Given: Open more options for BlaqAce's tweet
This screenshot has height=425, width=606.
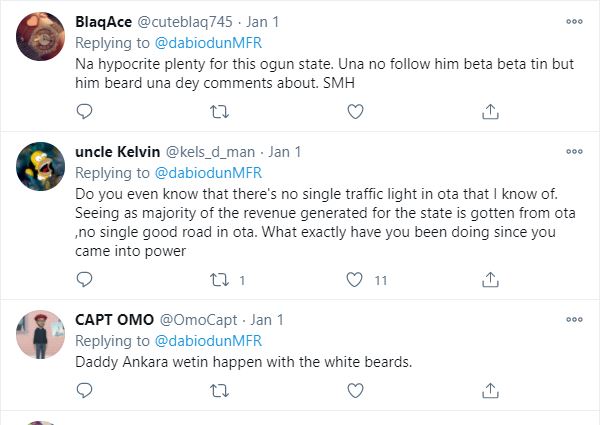Looking at the screenshot, I should tap(574, 21).
